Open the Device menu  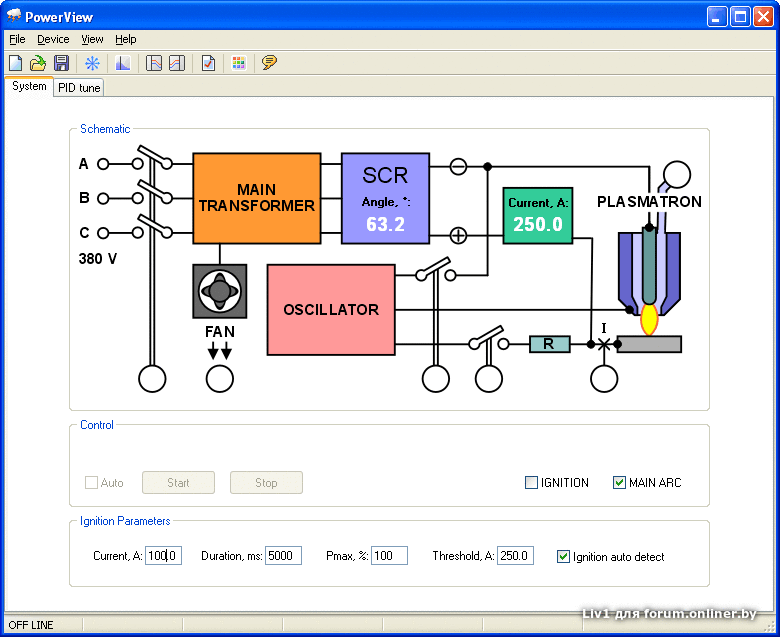tap(53, 39)
